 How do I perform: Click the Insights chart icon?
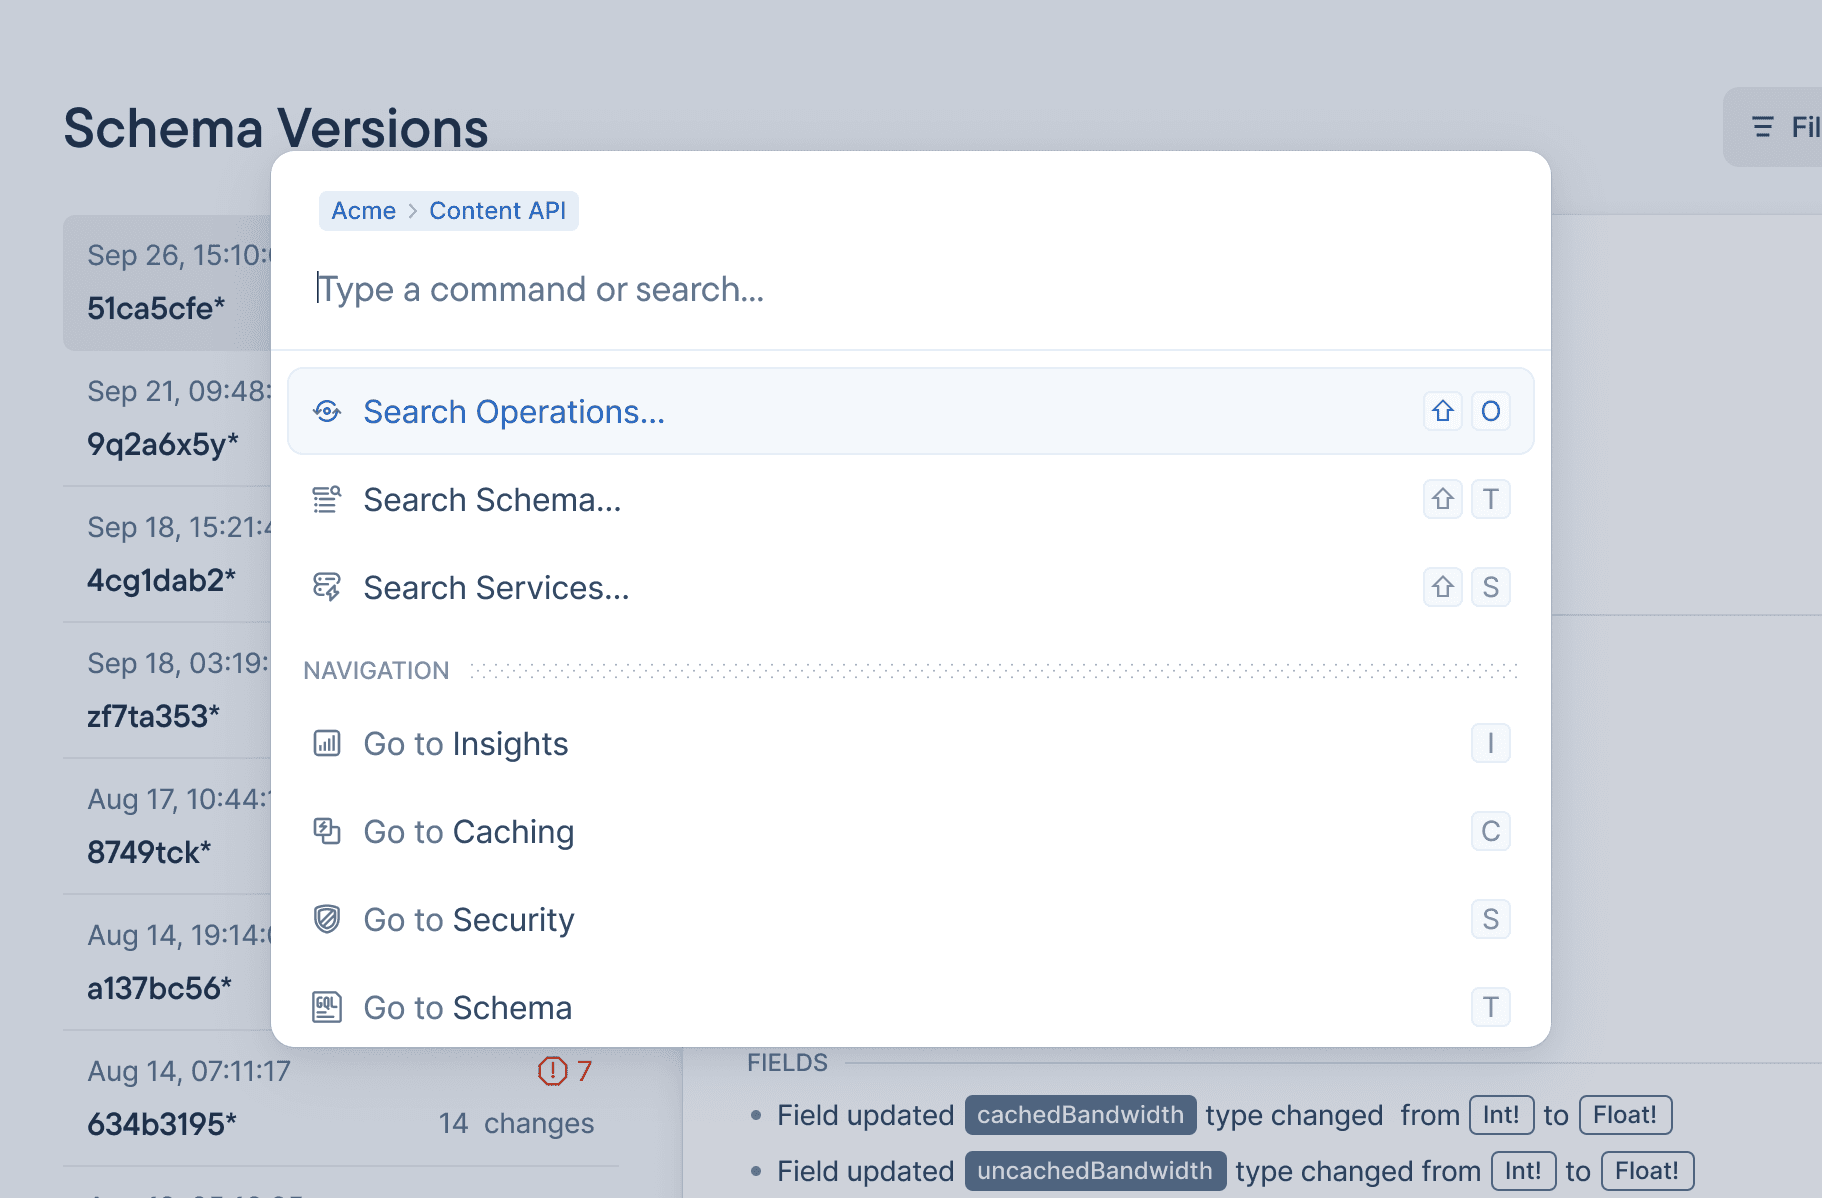point(327,743)
